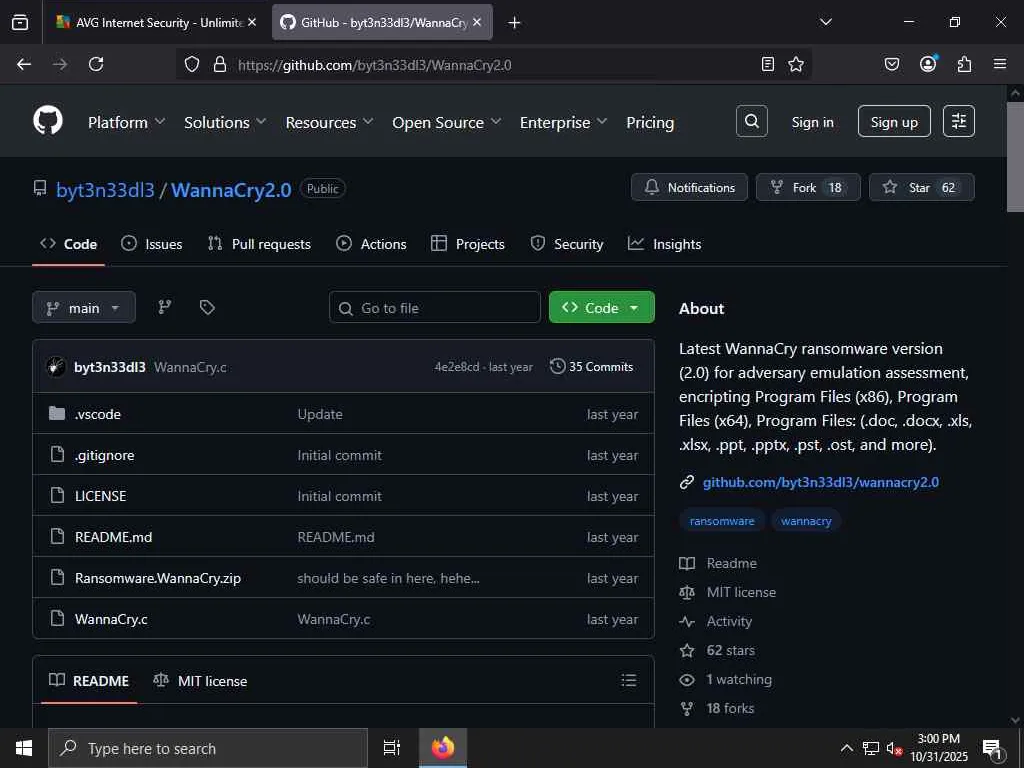Viewport: 1024px width, 768px height.
Task: Click the Windows taskbar search box
Action: [x=208, y=748]
